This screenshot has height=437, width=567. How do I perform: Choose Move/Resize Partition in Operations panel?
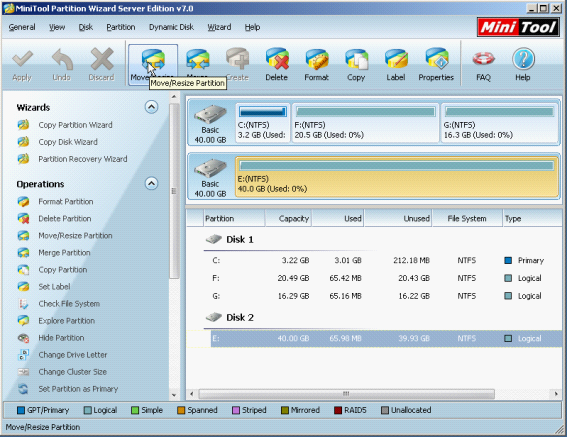coord(75,236)
